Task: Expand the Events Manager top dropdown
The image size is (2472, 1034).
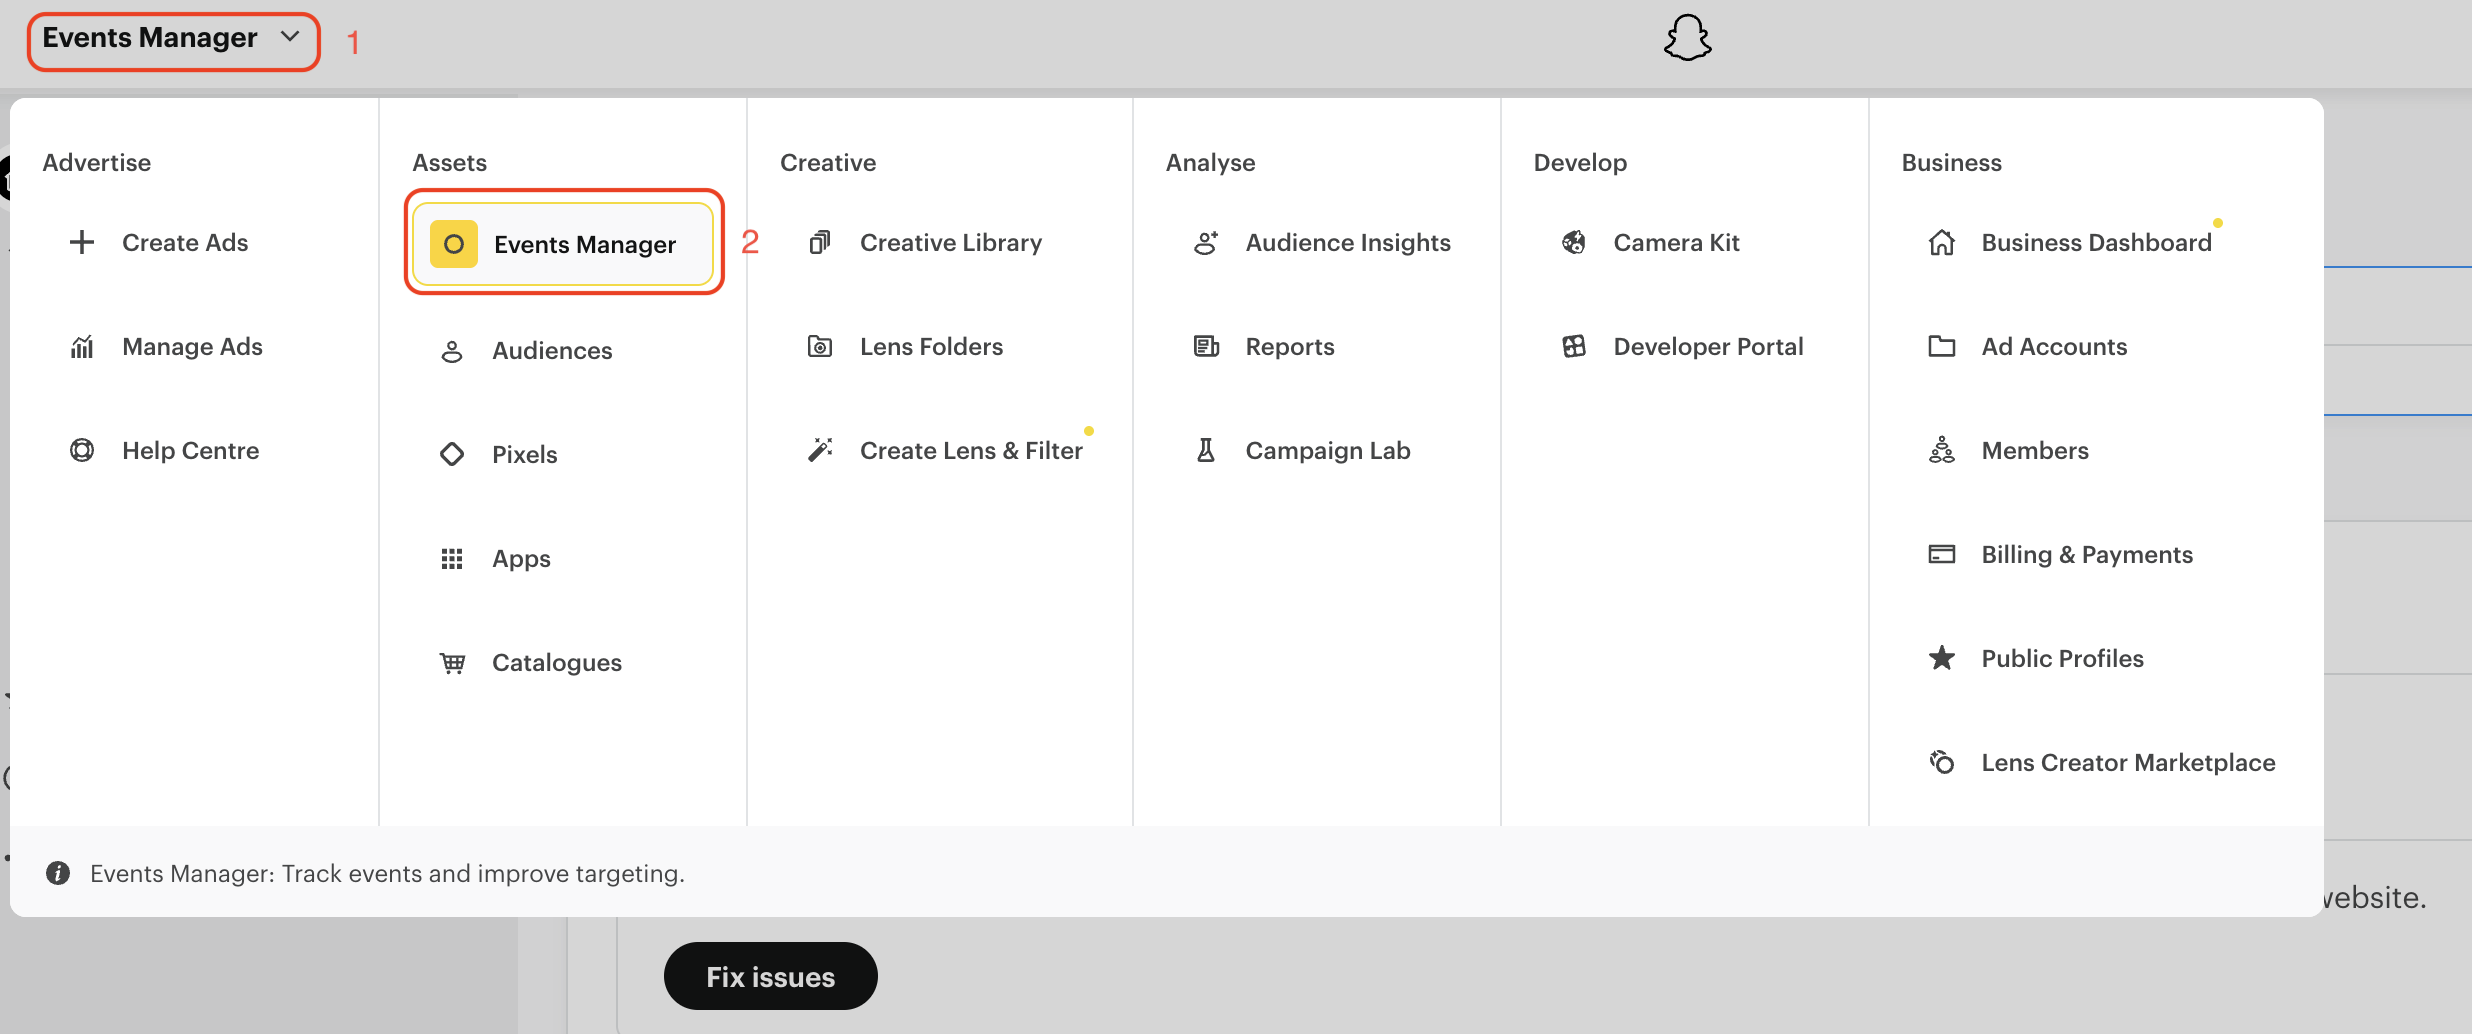Action: tap(172, 38)
